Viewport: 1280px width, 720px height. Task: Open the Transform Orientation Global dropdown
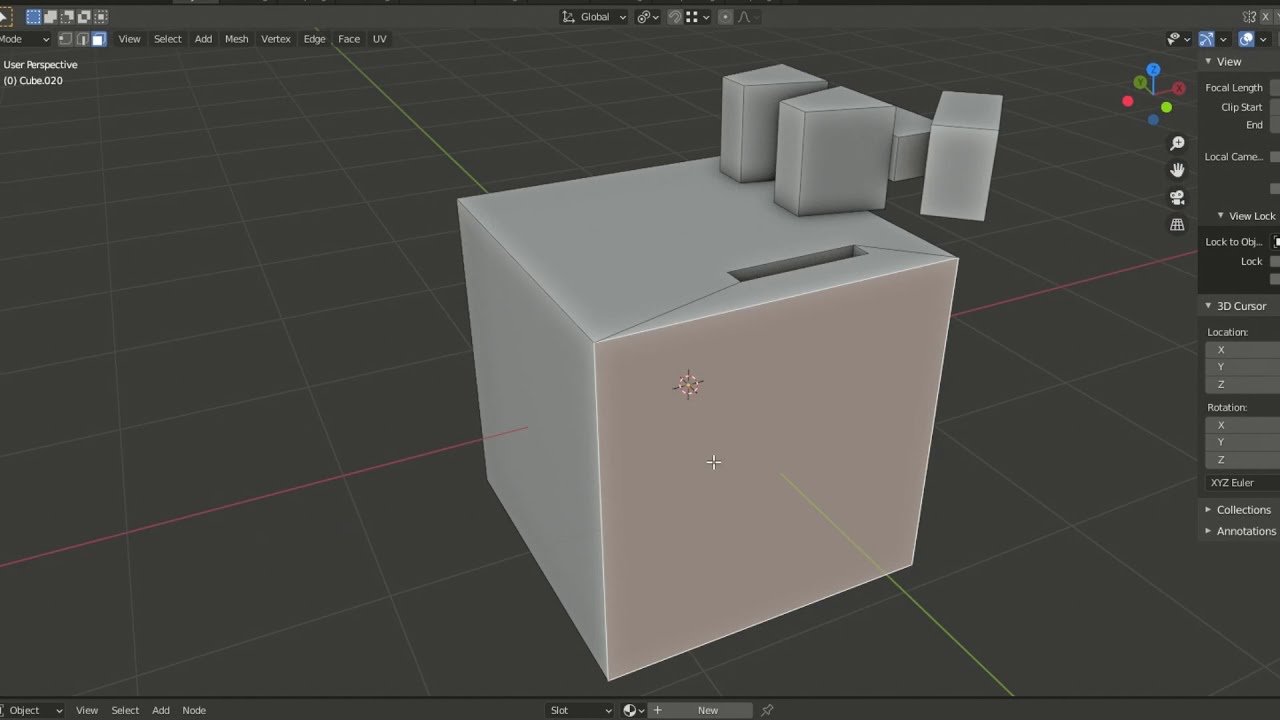[x=595, y=17]
